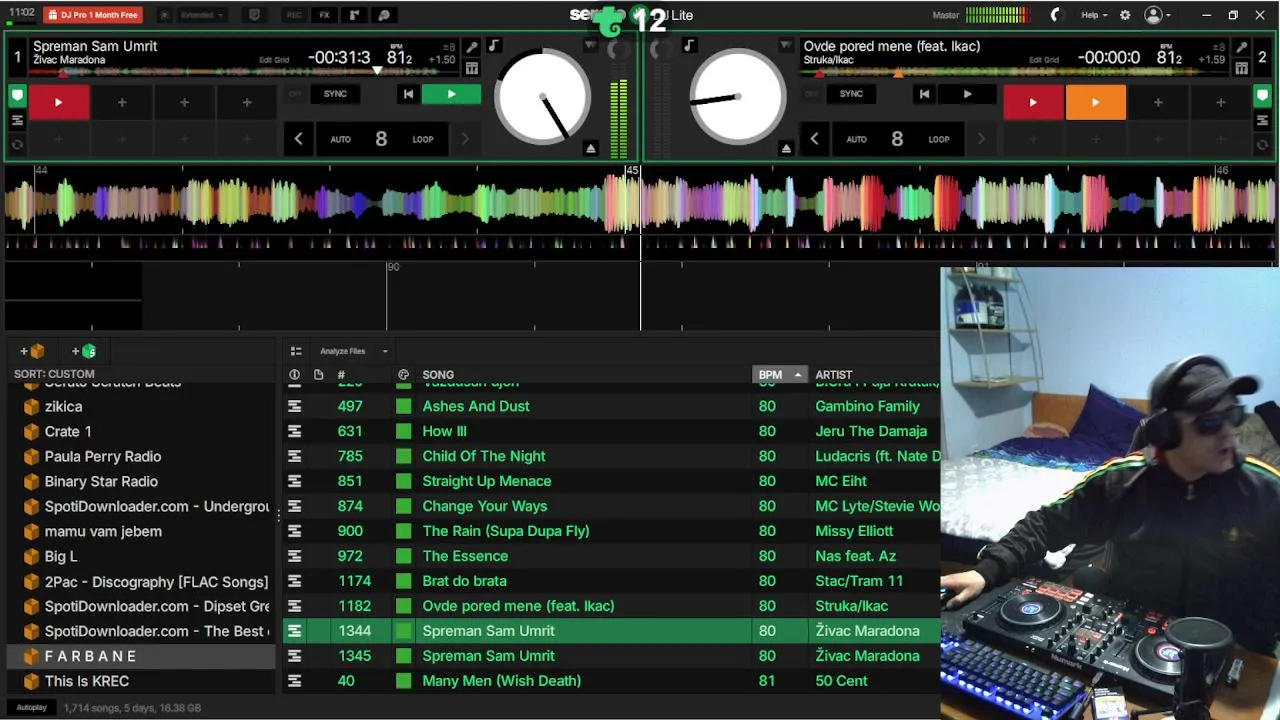Open deck 1 platter options dropdown

590,46
